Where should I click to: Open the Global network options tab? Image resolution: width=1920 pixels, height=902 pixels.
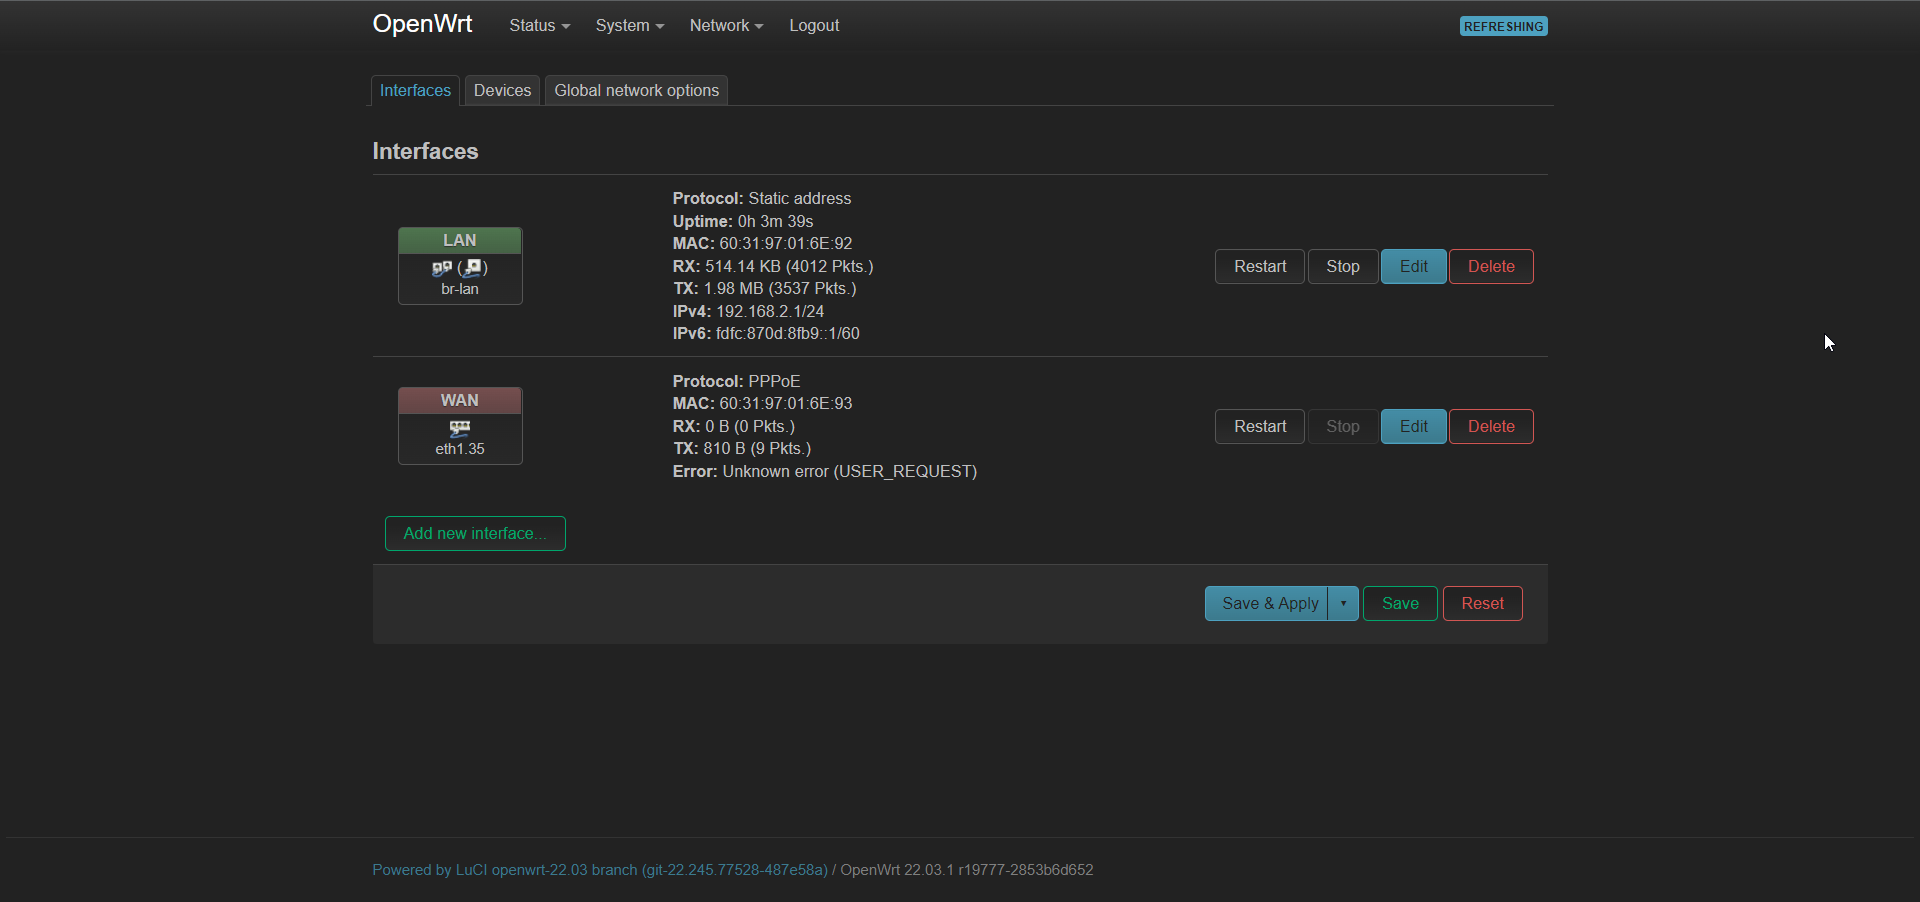(x=636, y=90)
